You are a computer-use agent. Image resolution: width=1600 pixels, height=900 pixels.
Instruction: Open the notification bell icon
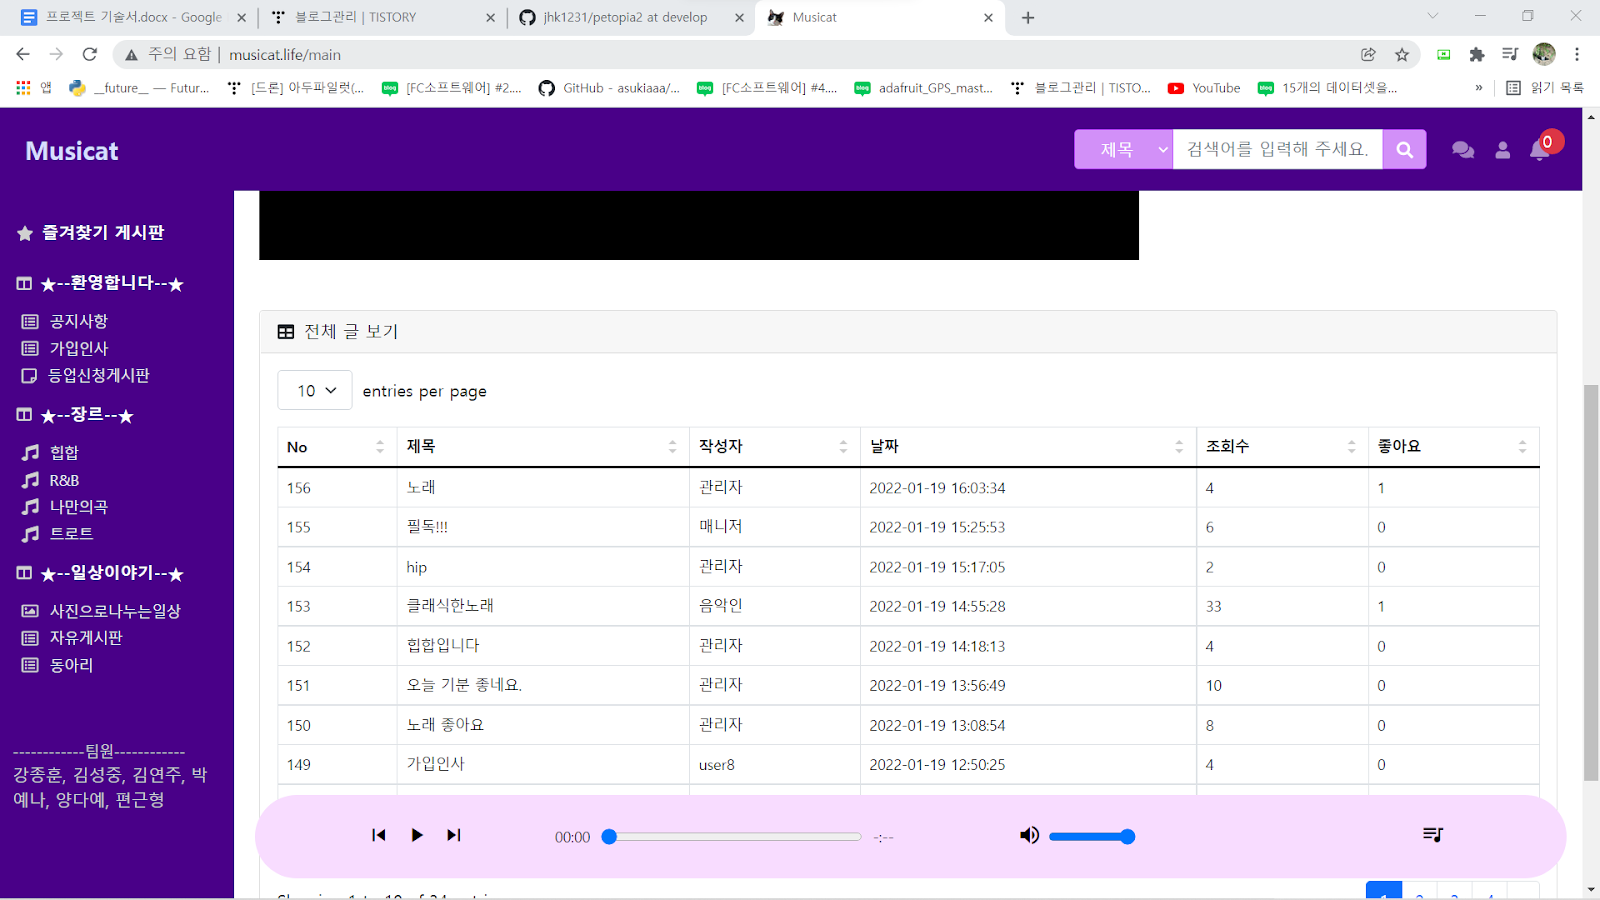tap(1540, 150)
